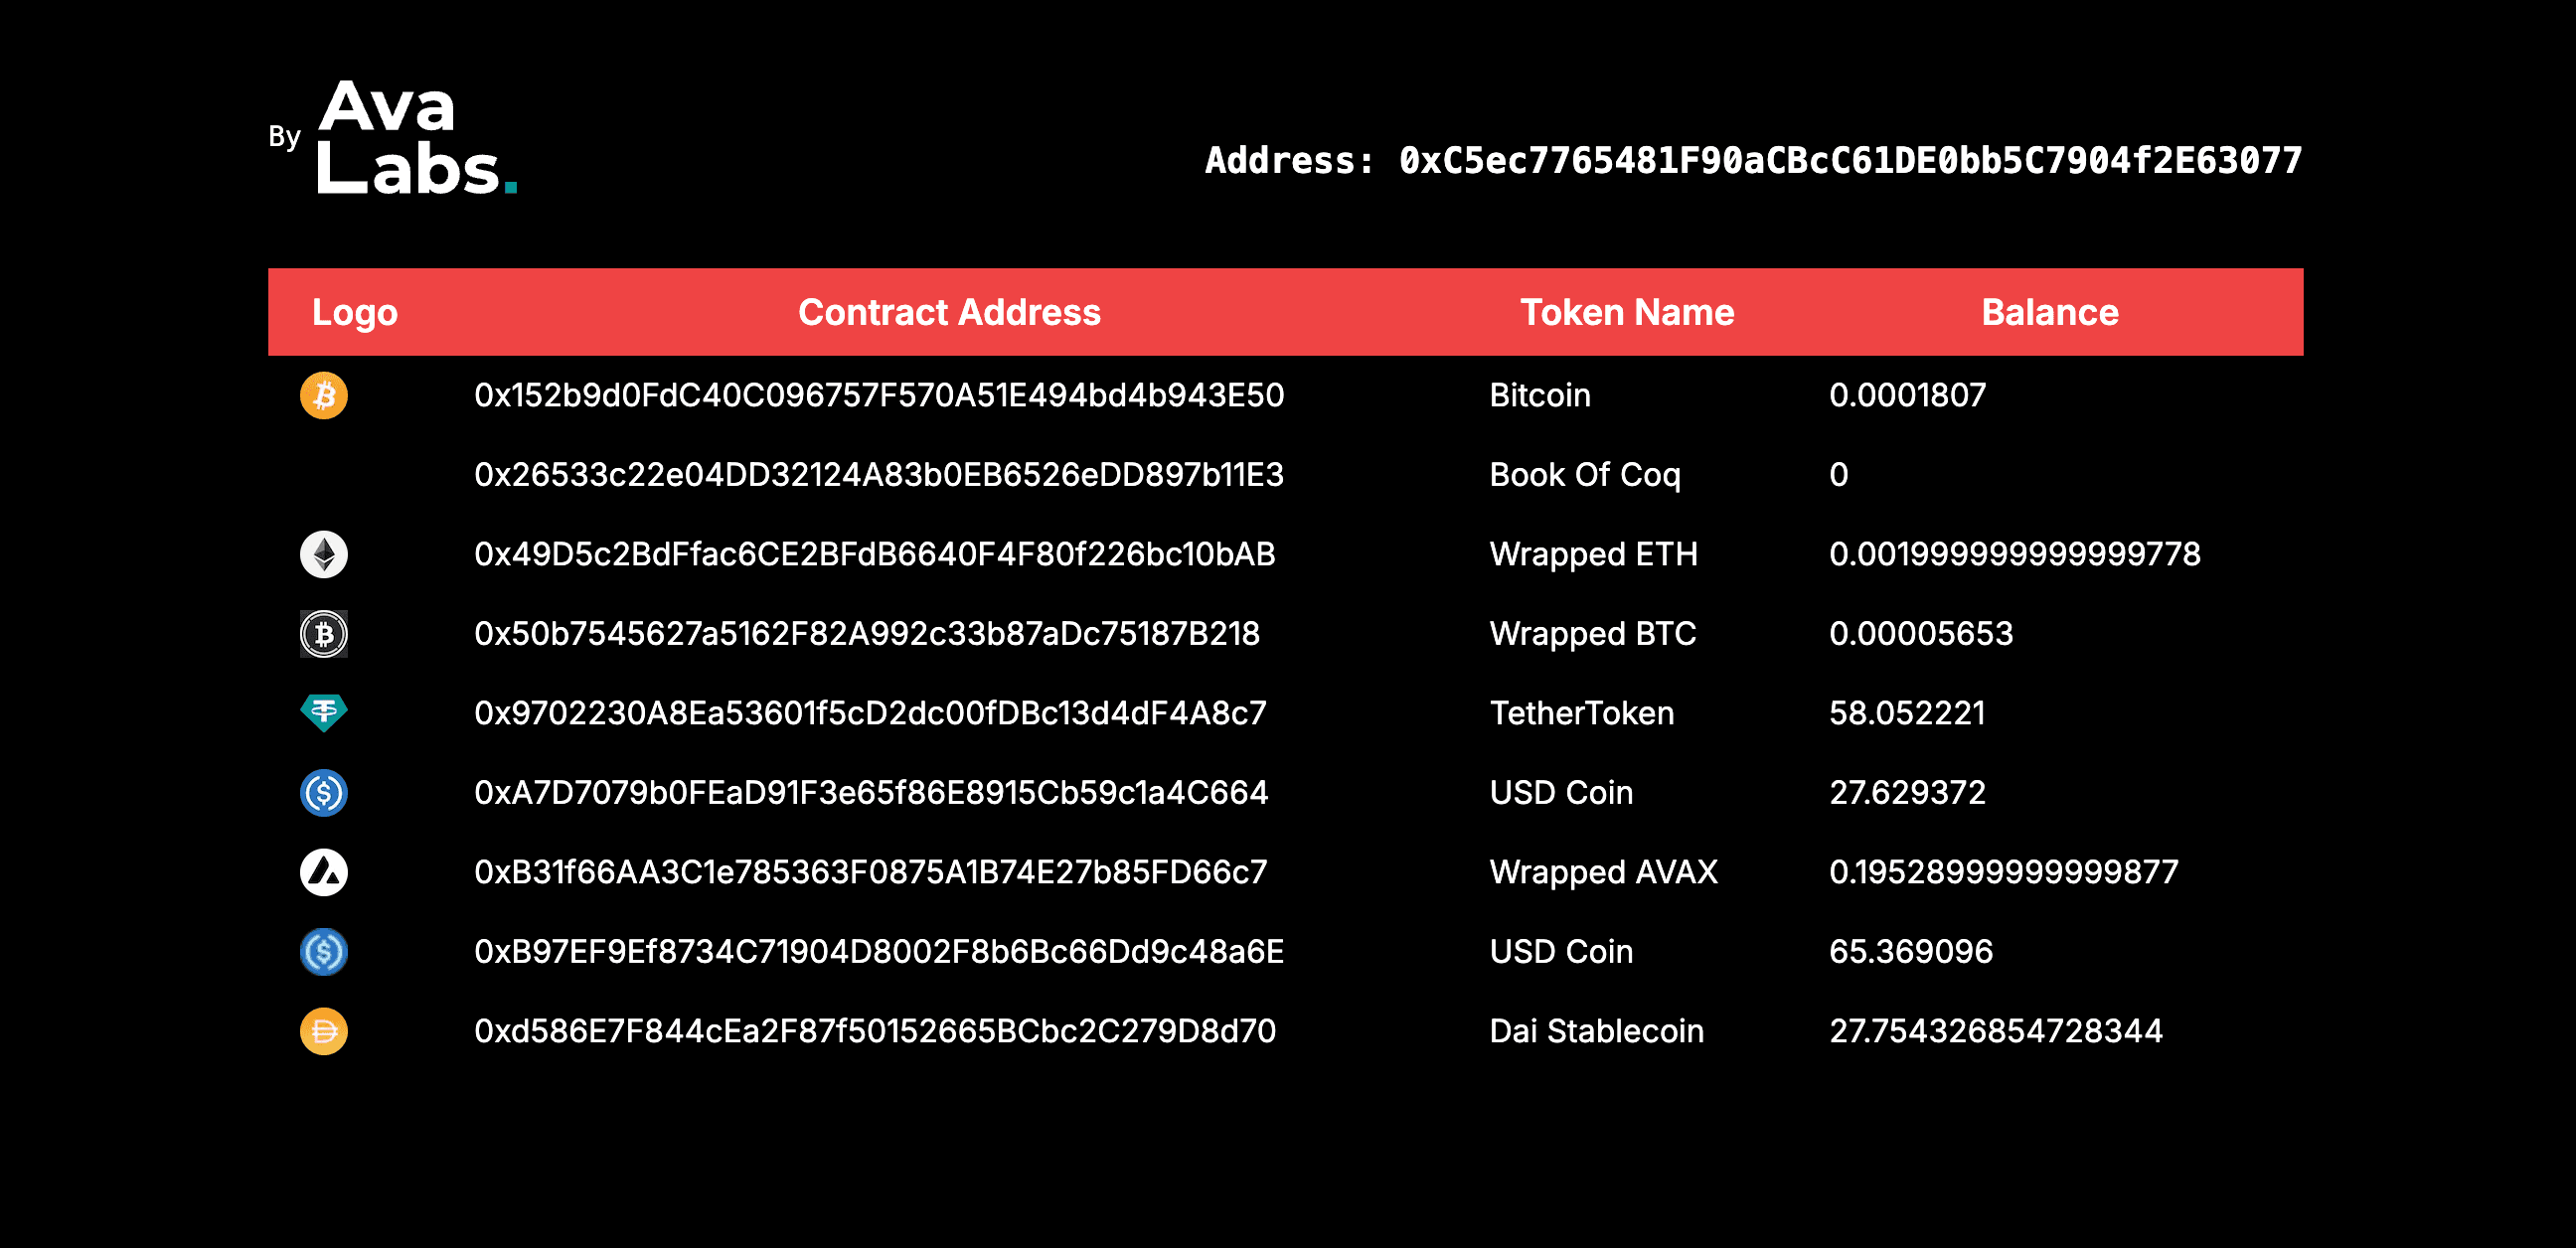Click the Dai Stablecoin token name

click(1596, 1031)
